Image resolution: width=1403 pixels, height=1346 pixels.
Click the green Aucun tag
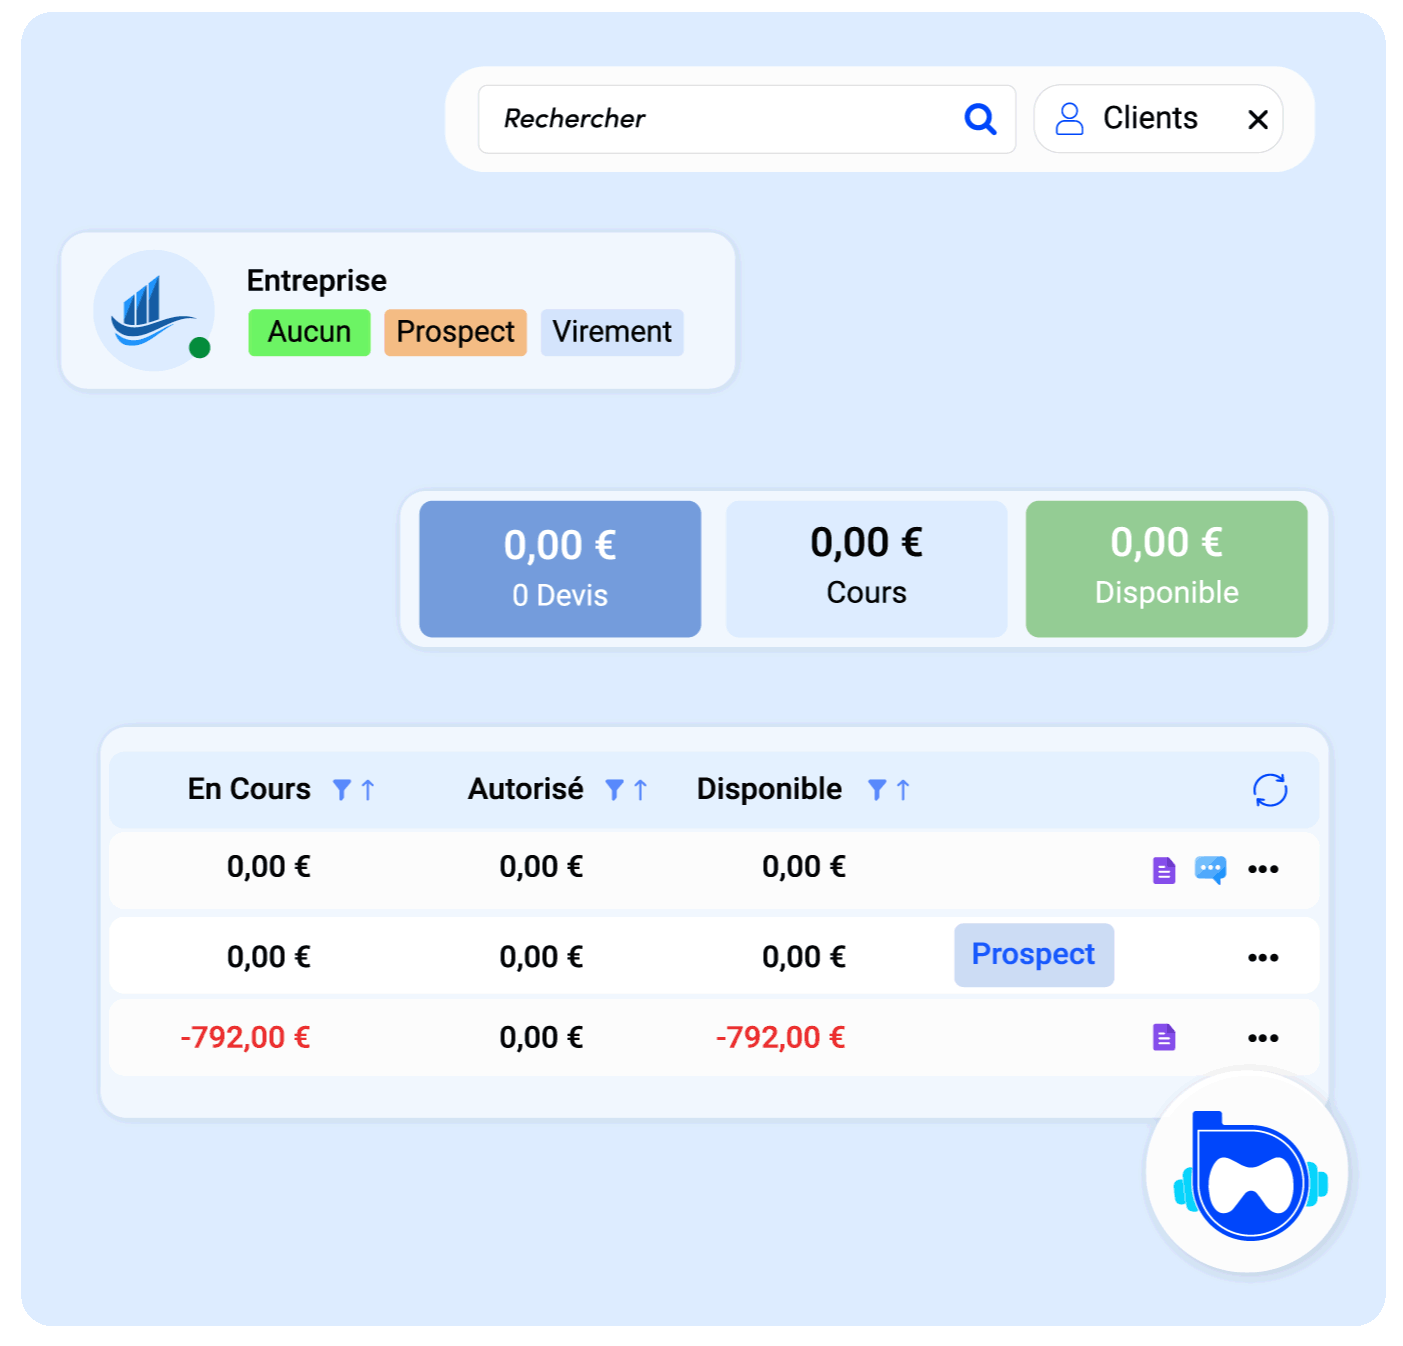pyautogui.click(x=309, y=332)
